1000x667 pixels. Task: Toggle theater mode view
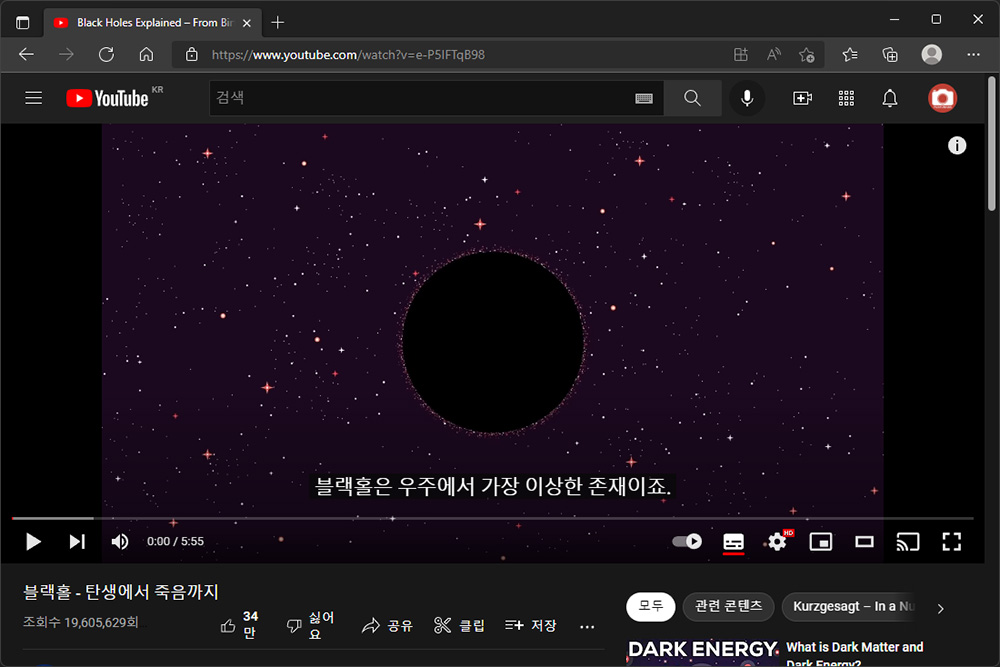[864, 542]
